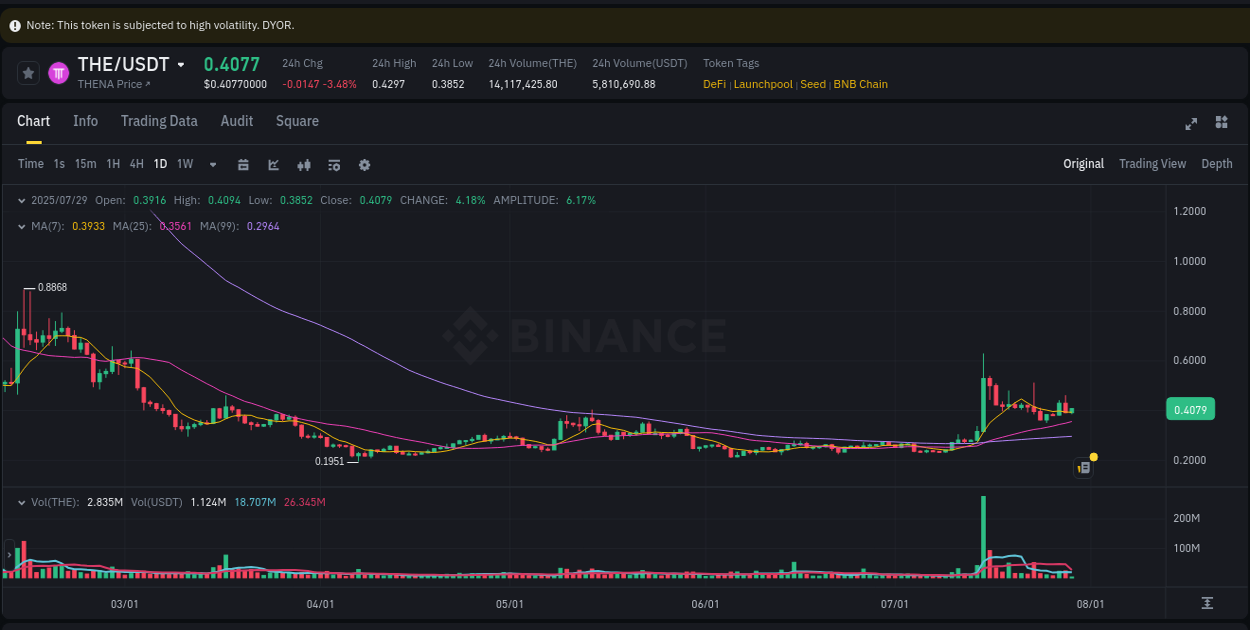1250x630 pixels.
Task: Toggle the star to favorite THE/USDT
Action: click(28, 73)
